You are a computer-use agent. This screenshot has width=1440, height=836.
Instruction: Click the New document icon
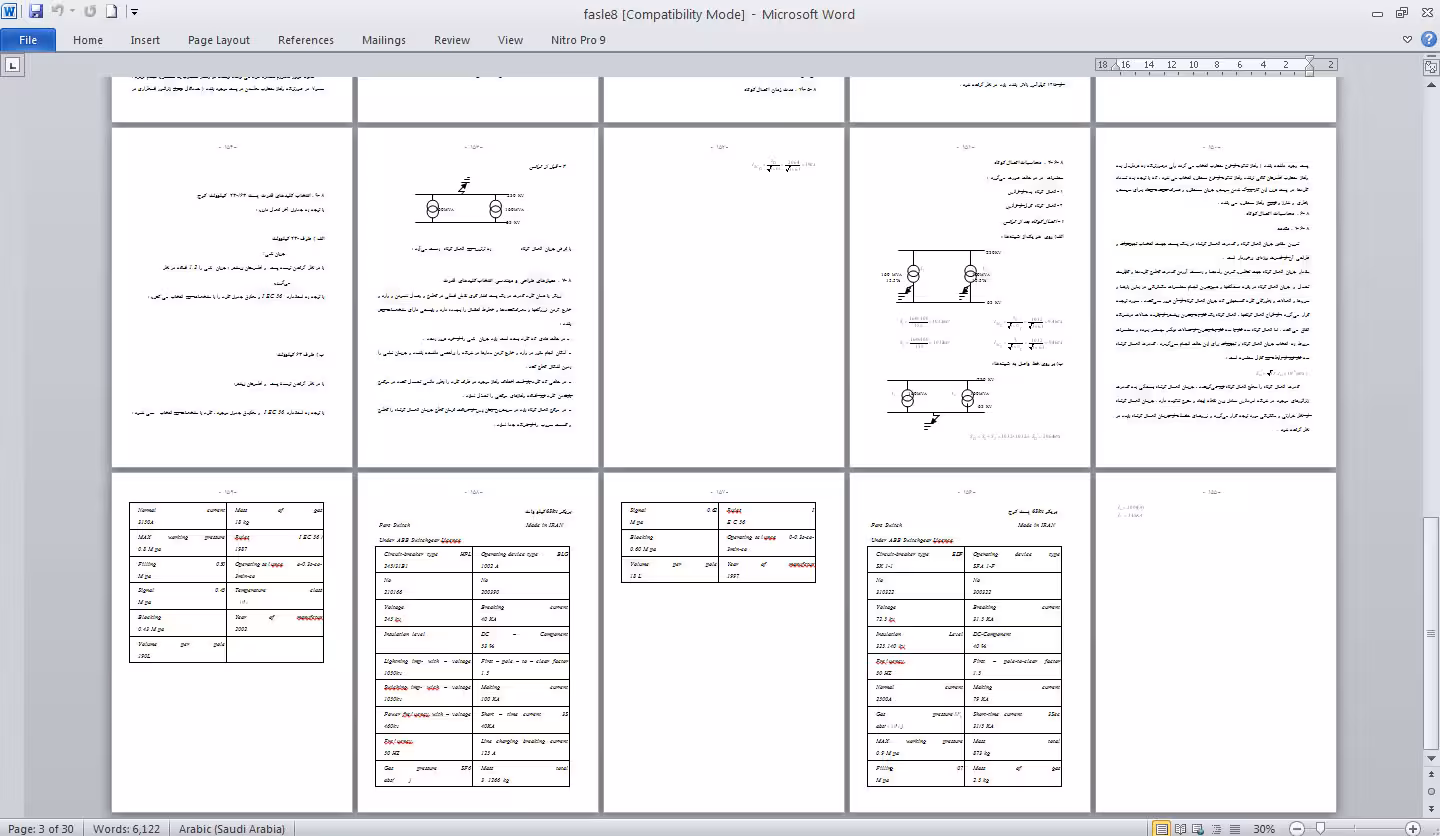click(112, 12)
